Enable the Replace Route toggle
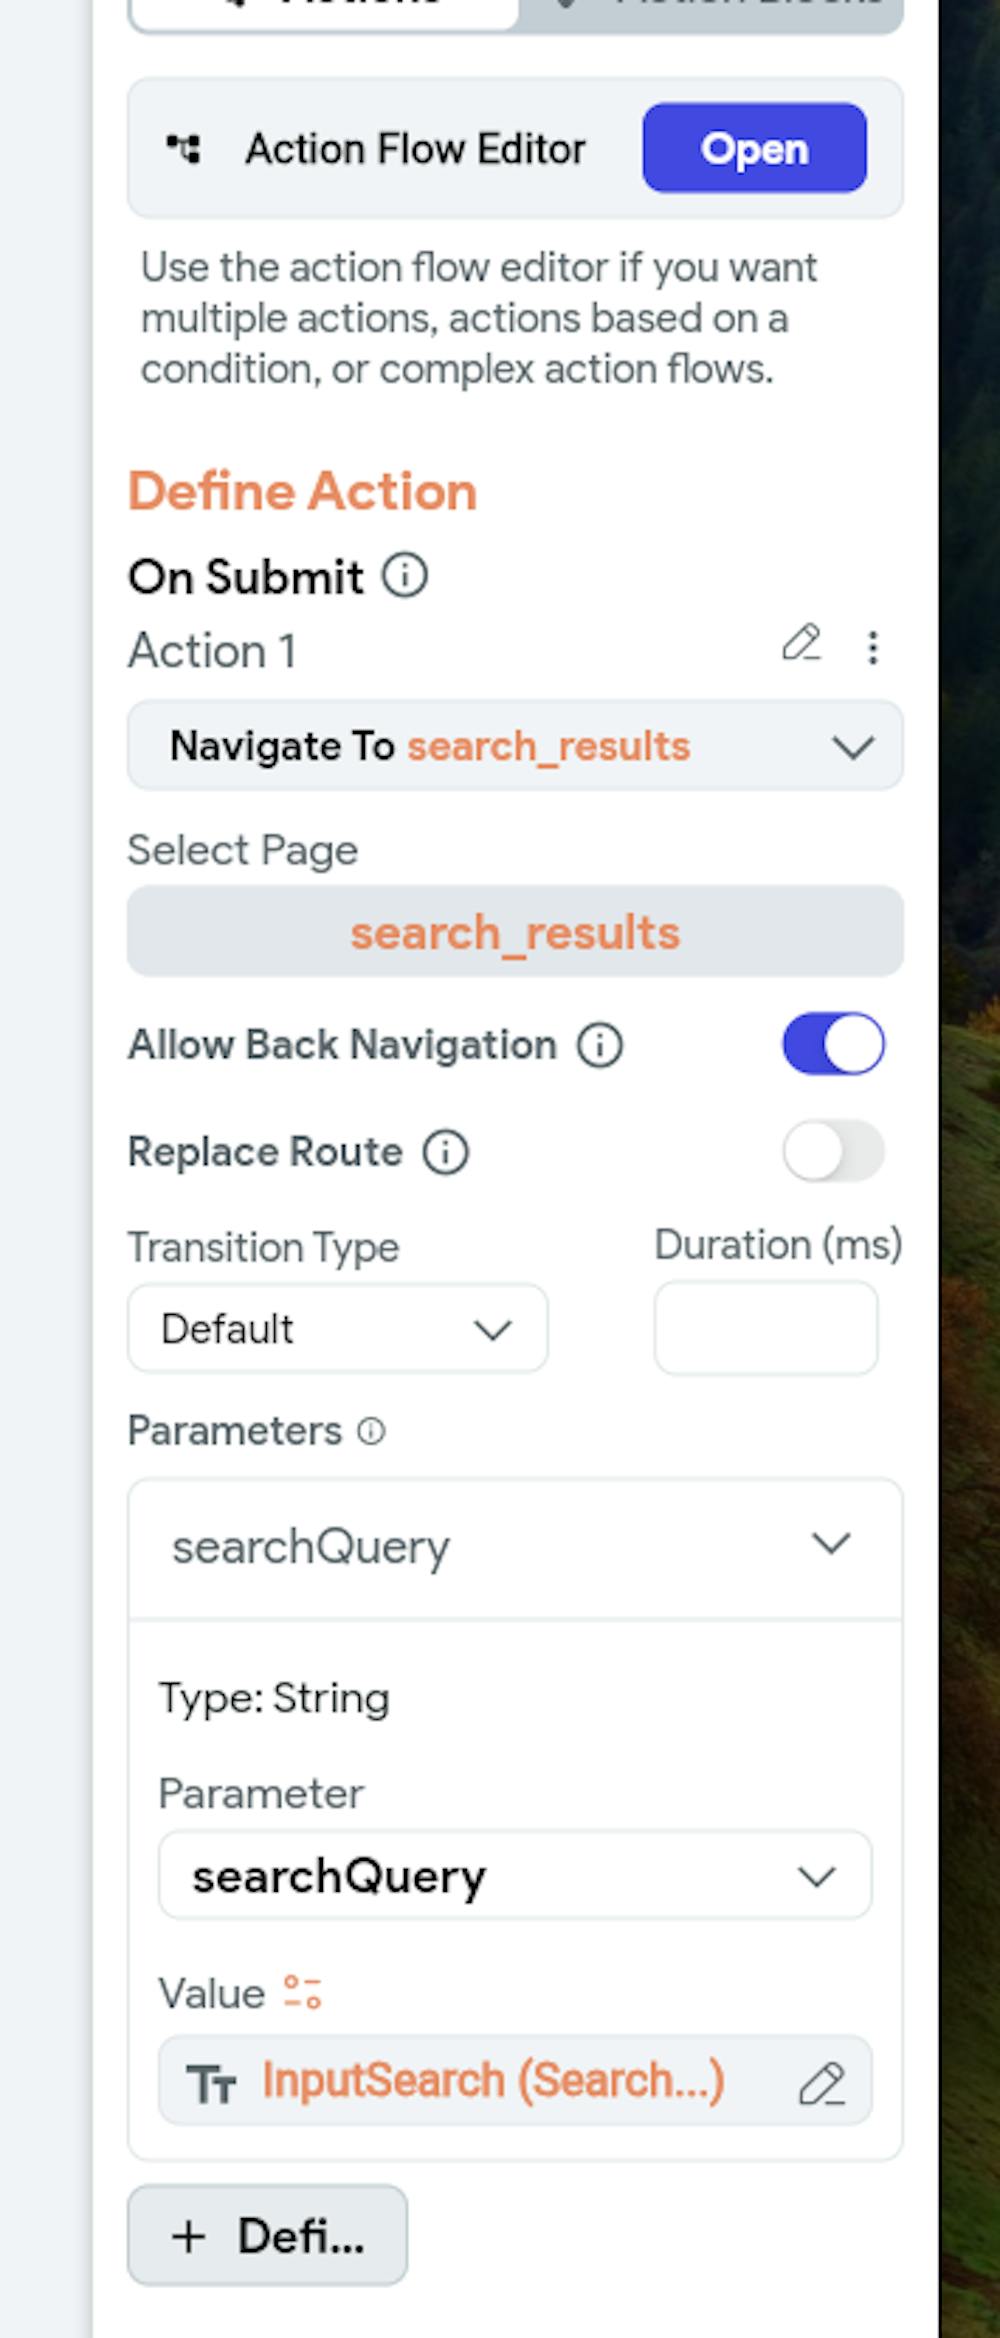Screen dimensions: 1000x2338 [833, 1151]
